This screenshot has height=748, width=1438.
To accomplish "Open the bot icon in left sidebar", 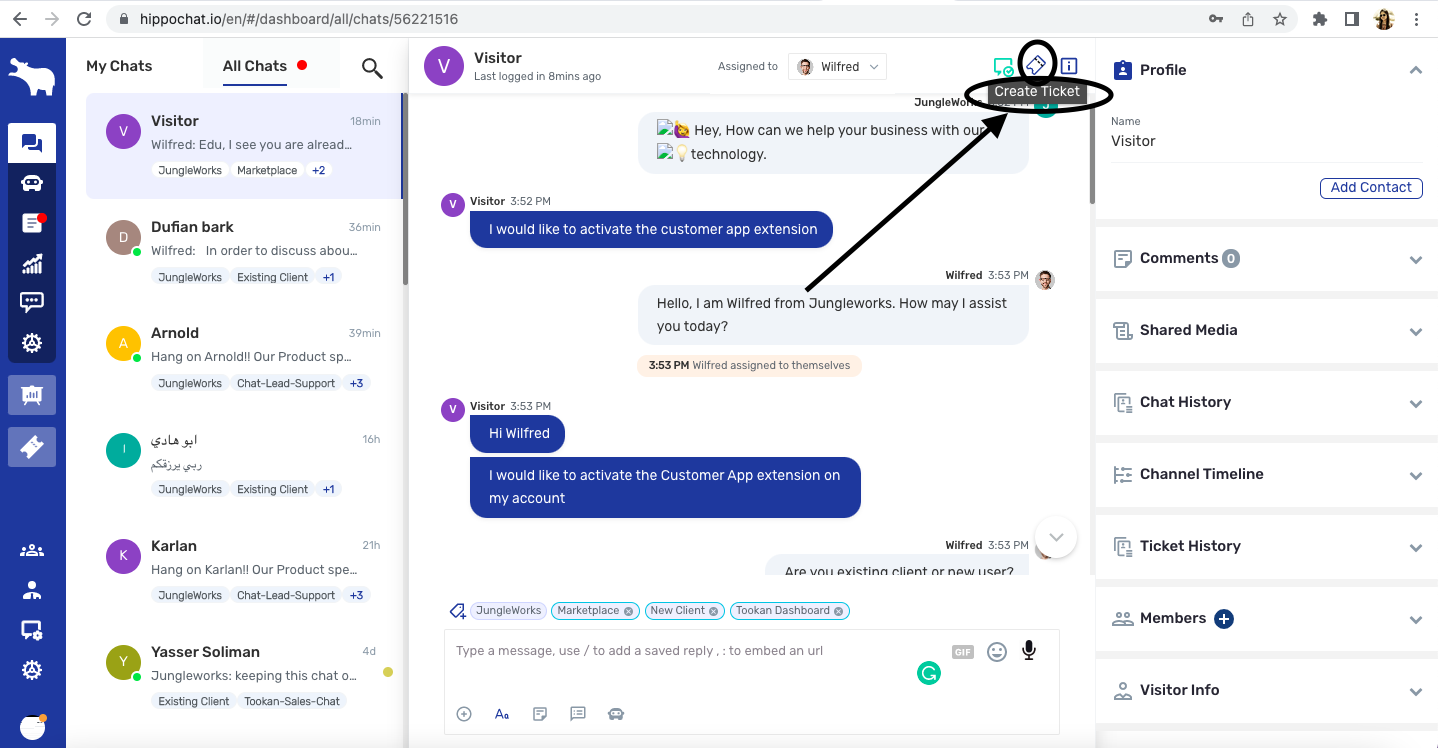I will click(x=32, y=183).
